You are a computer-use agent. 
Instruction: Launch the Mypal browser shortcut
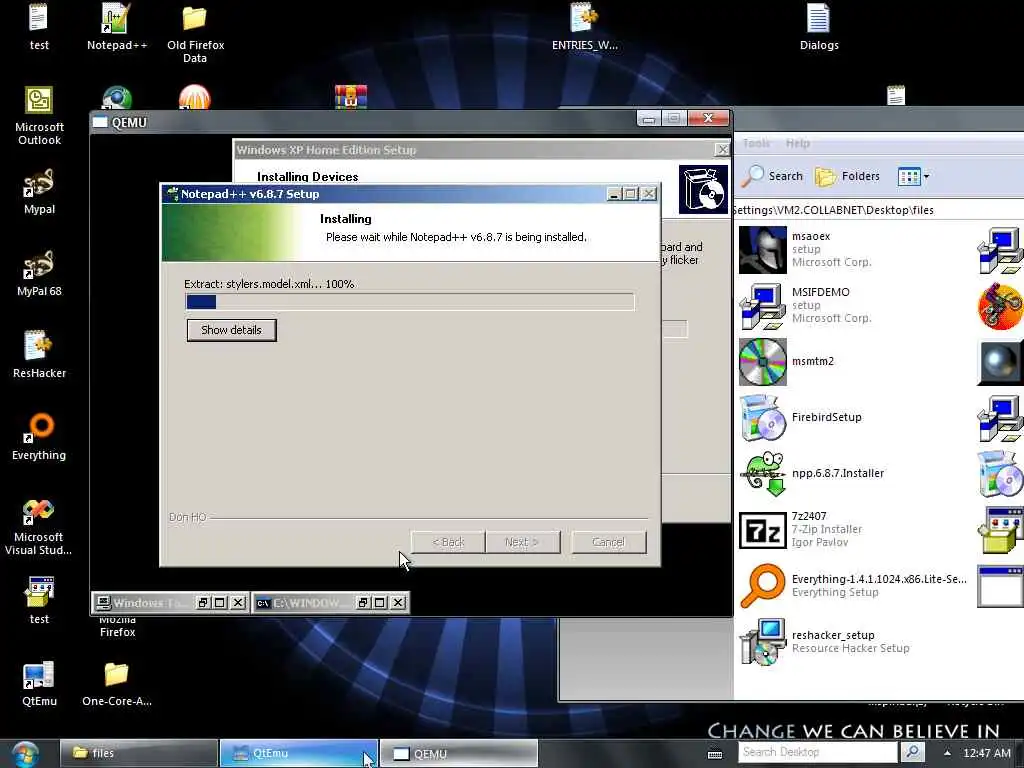(39, 191)
